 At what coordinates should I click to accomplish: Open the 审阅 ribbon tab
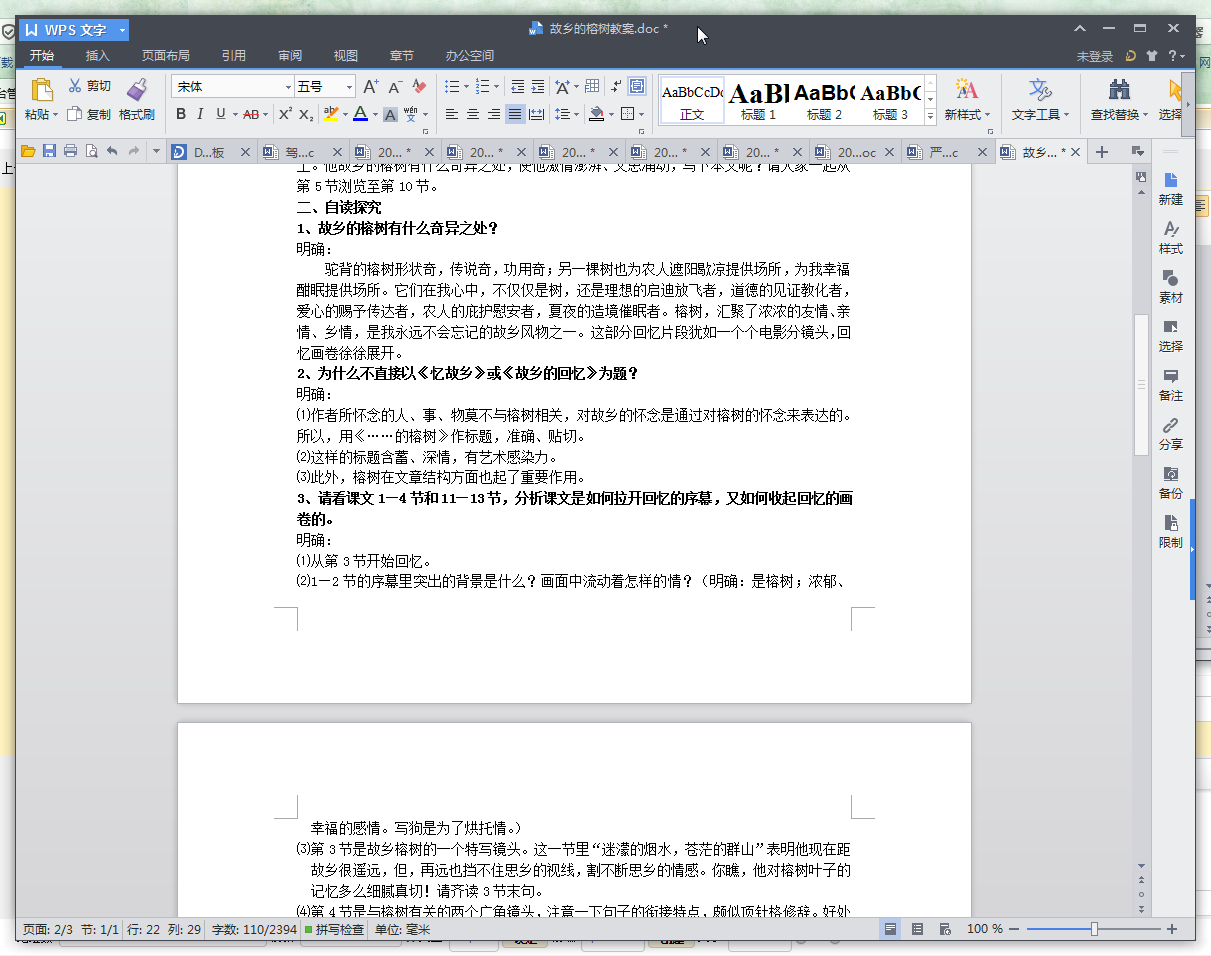[x=290, y=56]
